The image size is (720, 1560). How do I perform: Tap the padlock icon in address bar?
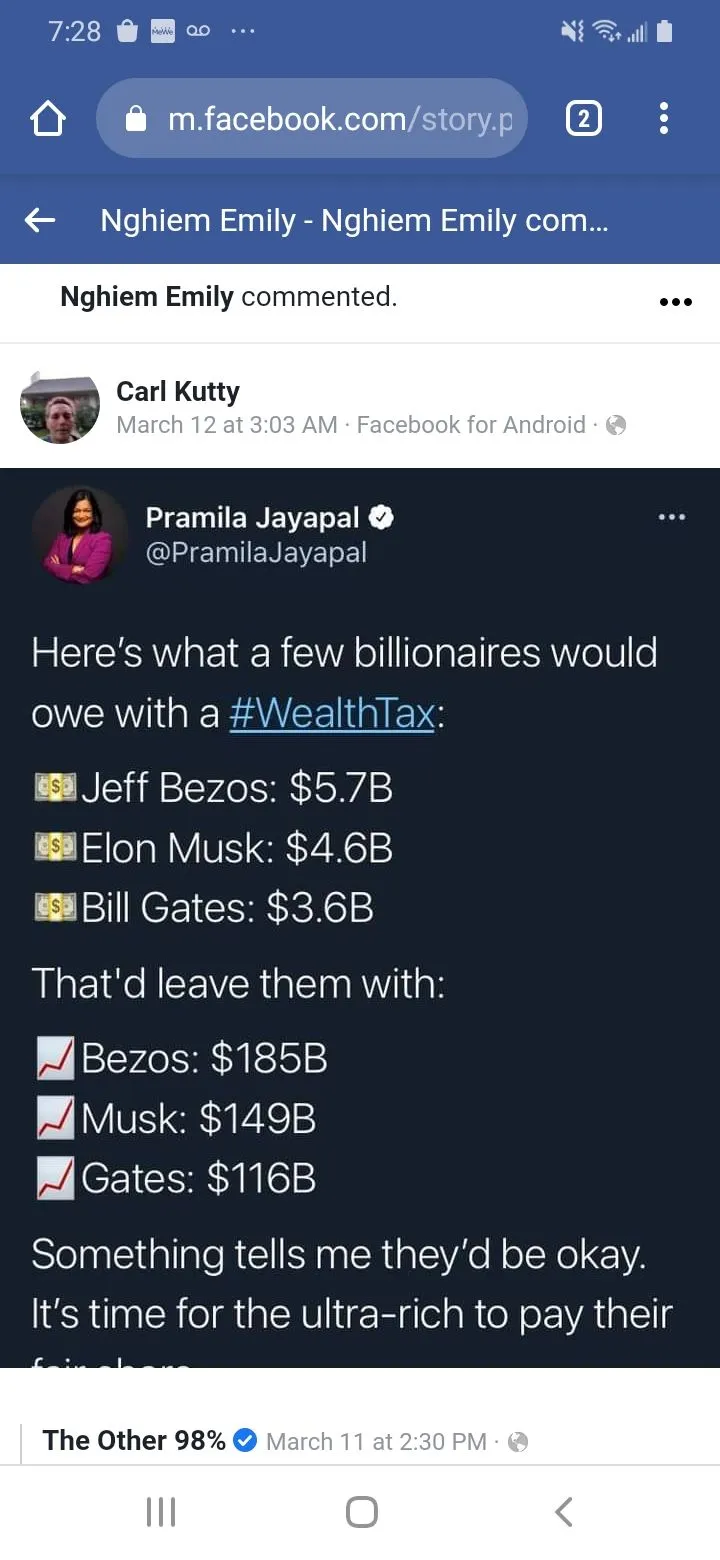137,120
